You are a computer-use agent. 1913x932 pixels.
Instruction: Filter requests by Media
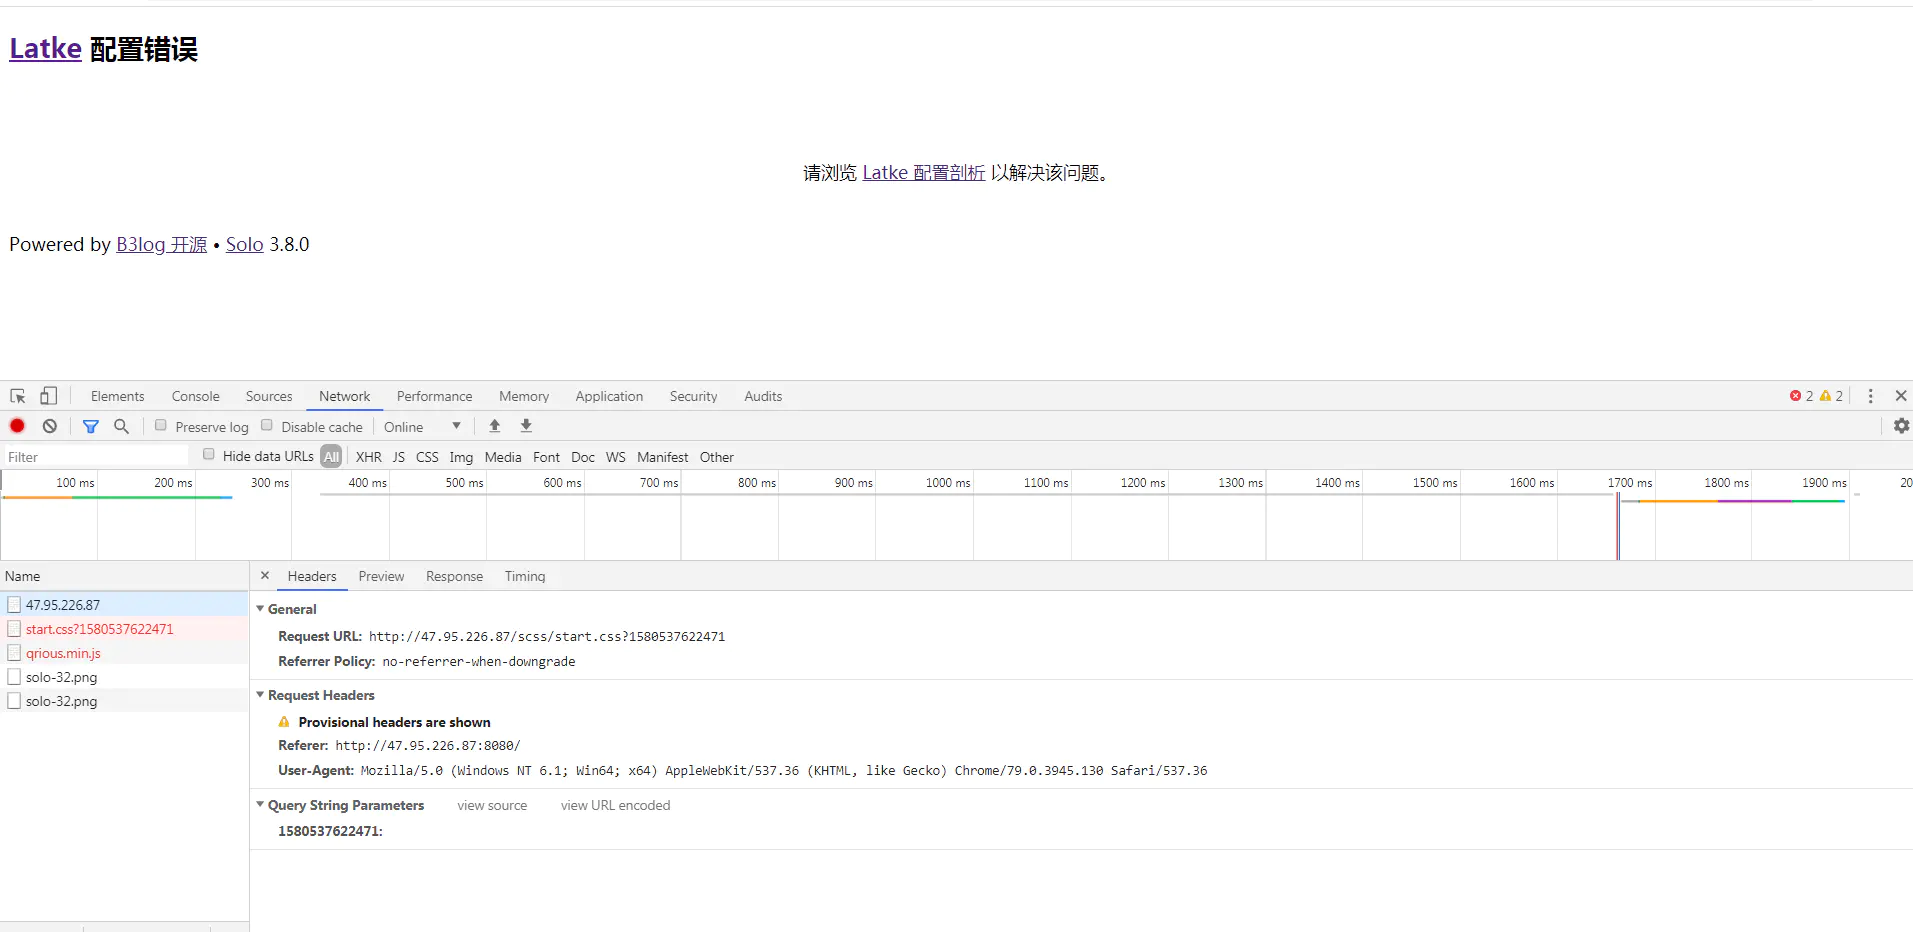tap(503, 457)
